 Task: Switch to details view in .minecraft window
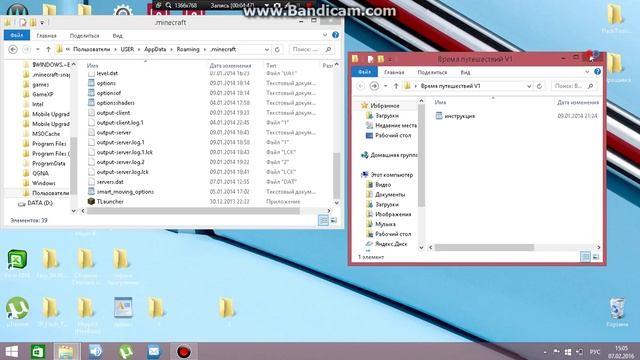[x=323, y=220]
